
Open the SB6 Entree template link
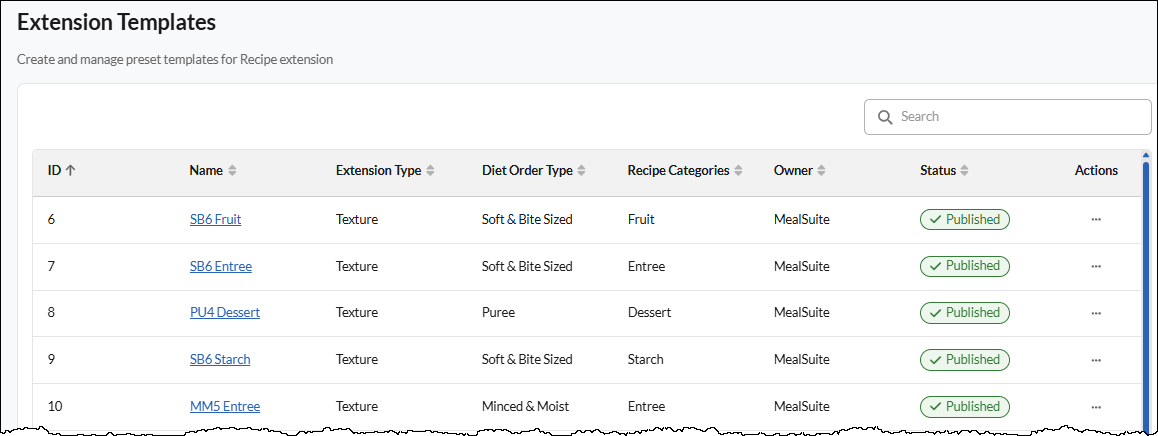pos(221,266)
